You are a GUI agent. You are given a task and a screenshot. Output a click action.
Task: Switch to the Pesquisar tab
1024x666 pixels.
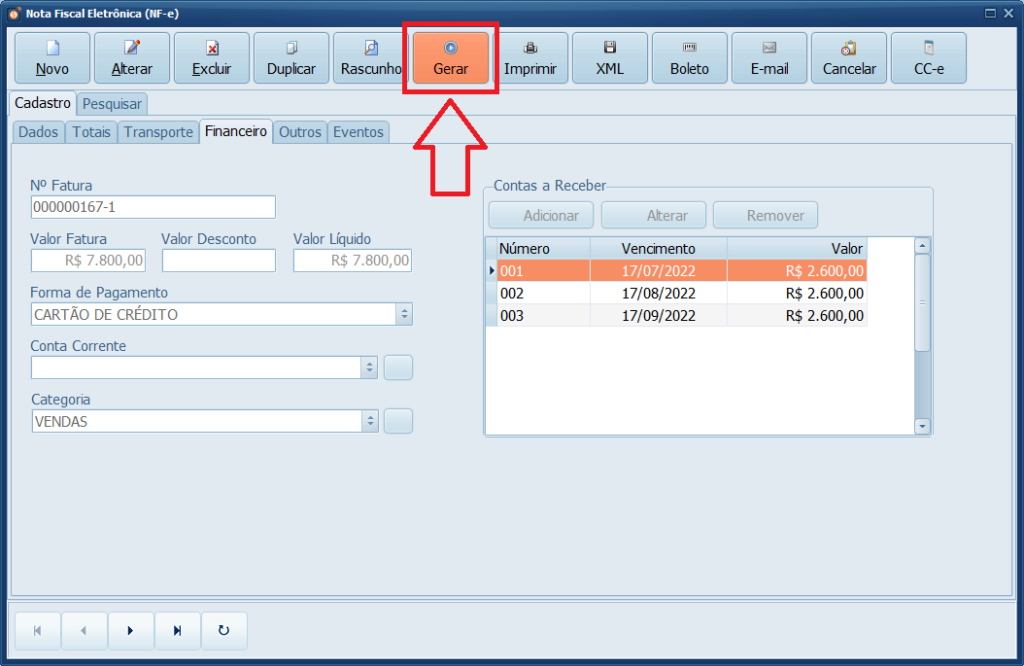(113, 103)
